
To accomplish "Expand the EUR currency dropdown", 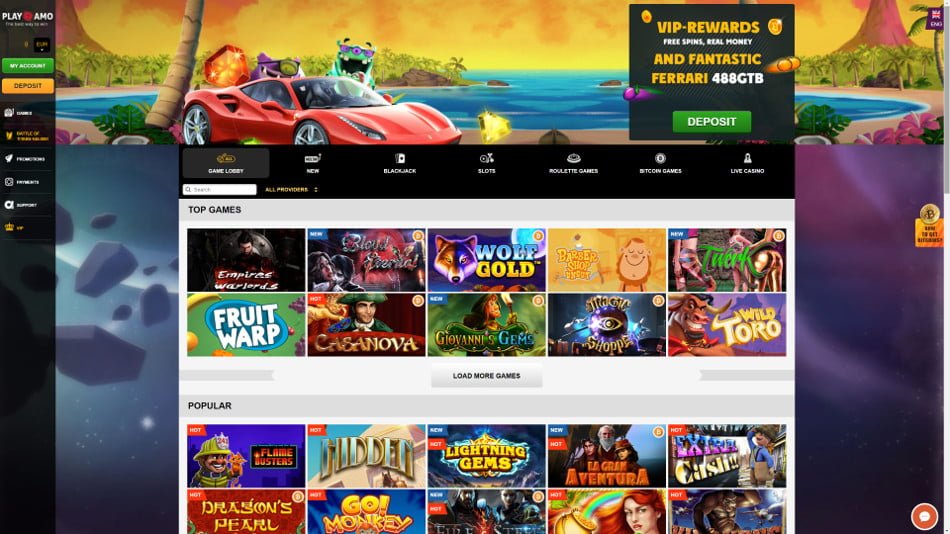I will tap(42, 45).
